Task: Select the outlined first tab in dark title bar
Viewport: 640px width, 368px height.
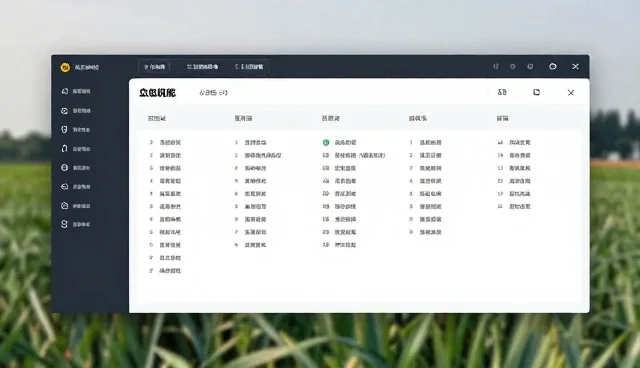Action: point(154,67)
